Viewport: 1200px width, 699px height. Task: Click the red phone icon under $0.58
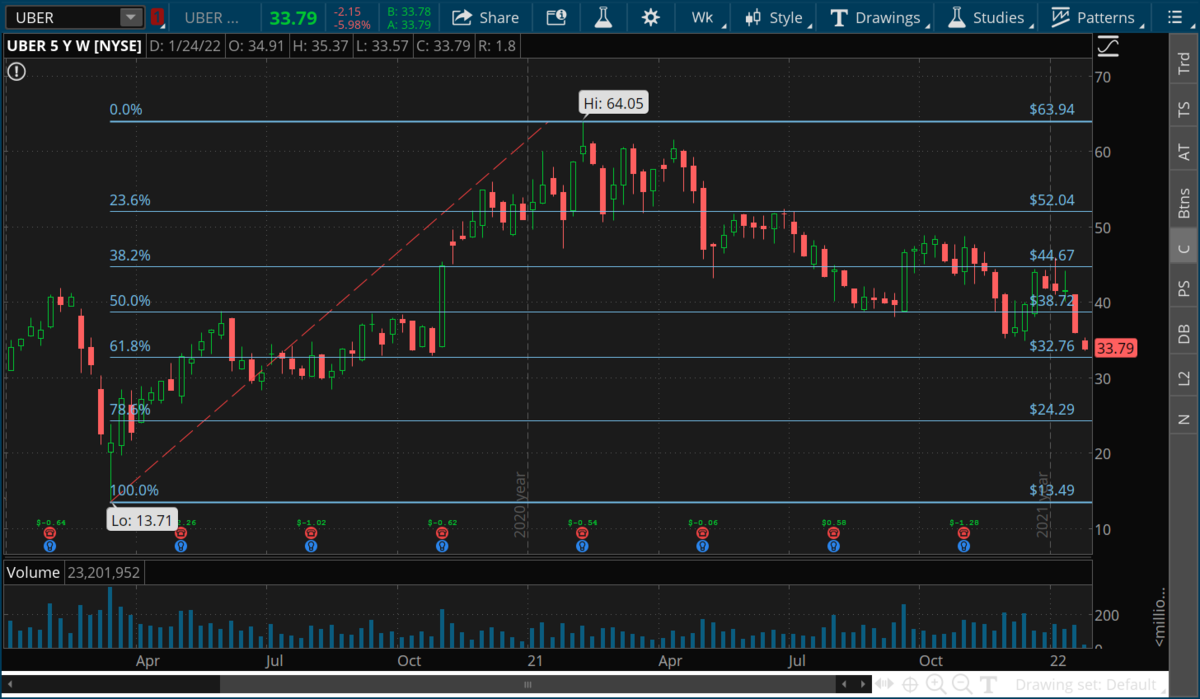click(x=832, y=534)
